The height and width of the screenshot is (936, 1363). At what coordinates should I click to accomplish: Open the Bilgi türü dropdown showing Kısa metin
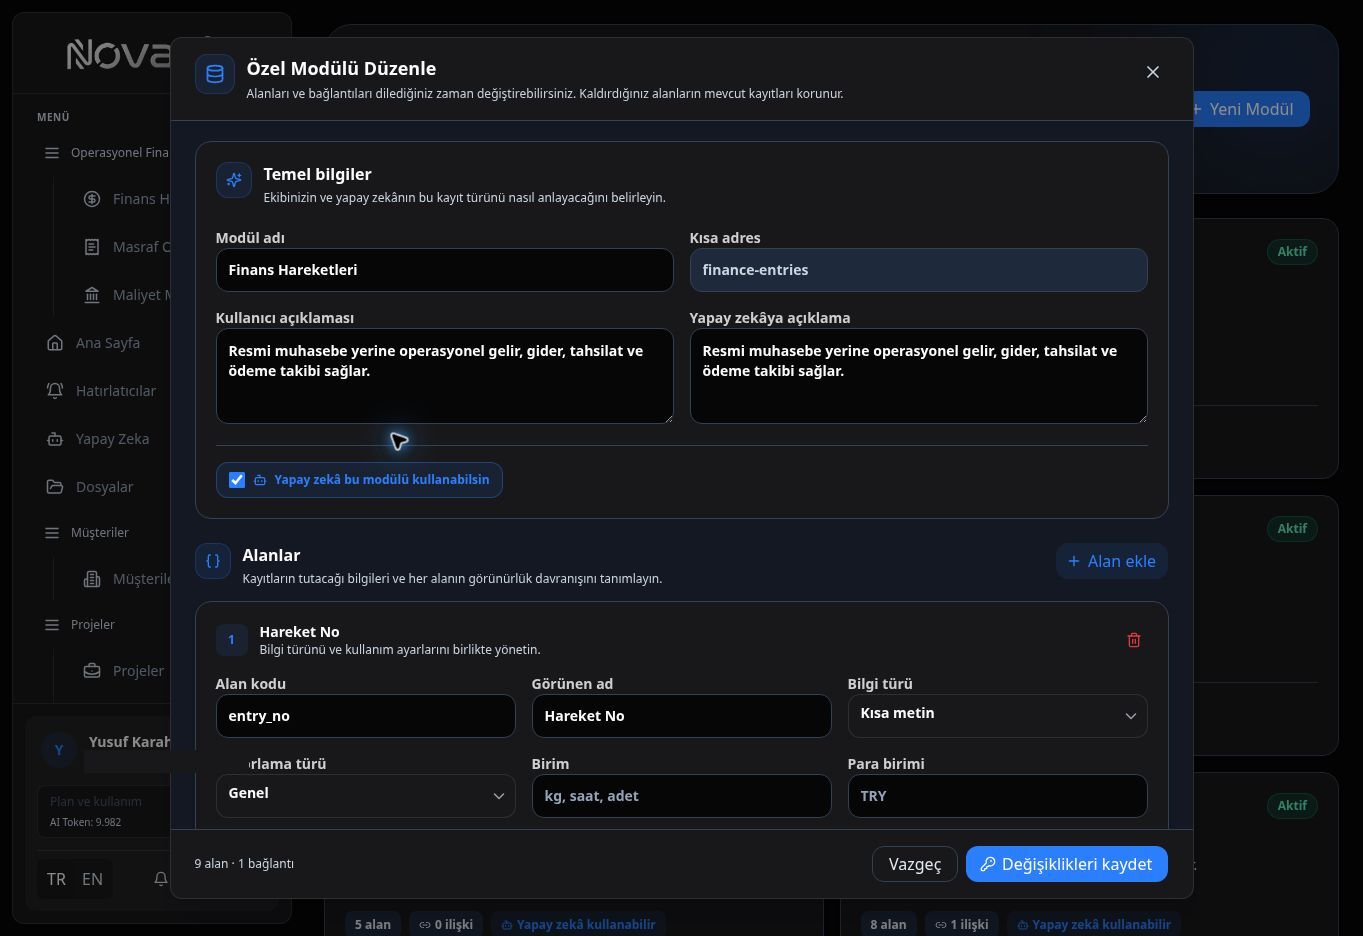click(x=997, y=715)
